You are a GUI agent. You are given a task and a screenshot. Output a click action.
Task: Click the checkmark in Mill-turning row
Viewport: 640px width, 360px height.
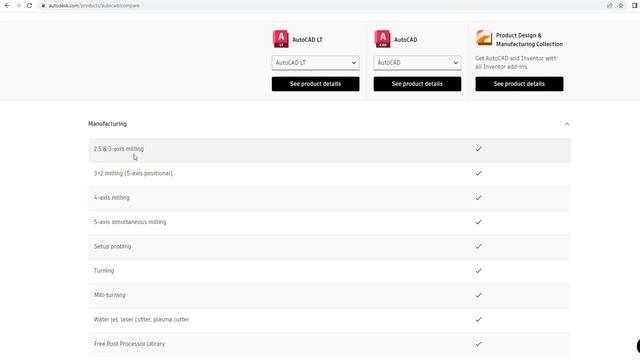pyautogui.click(x=478, y=295)
